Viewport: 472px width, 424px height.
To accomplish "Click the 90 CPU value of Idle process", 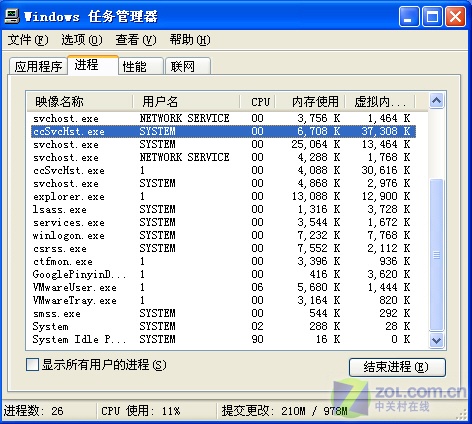I will (257, 339).
